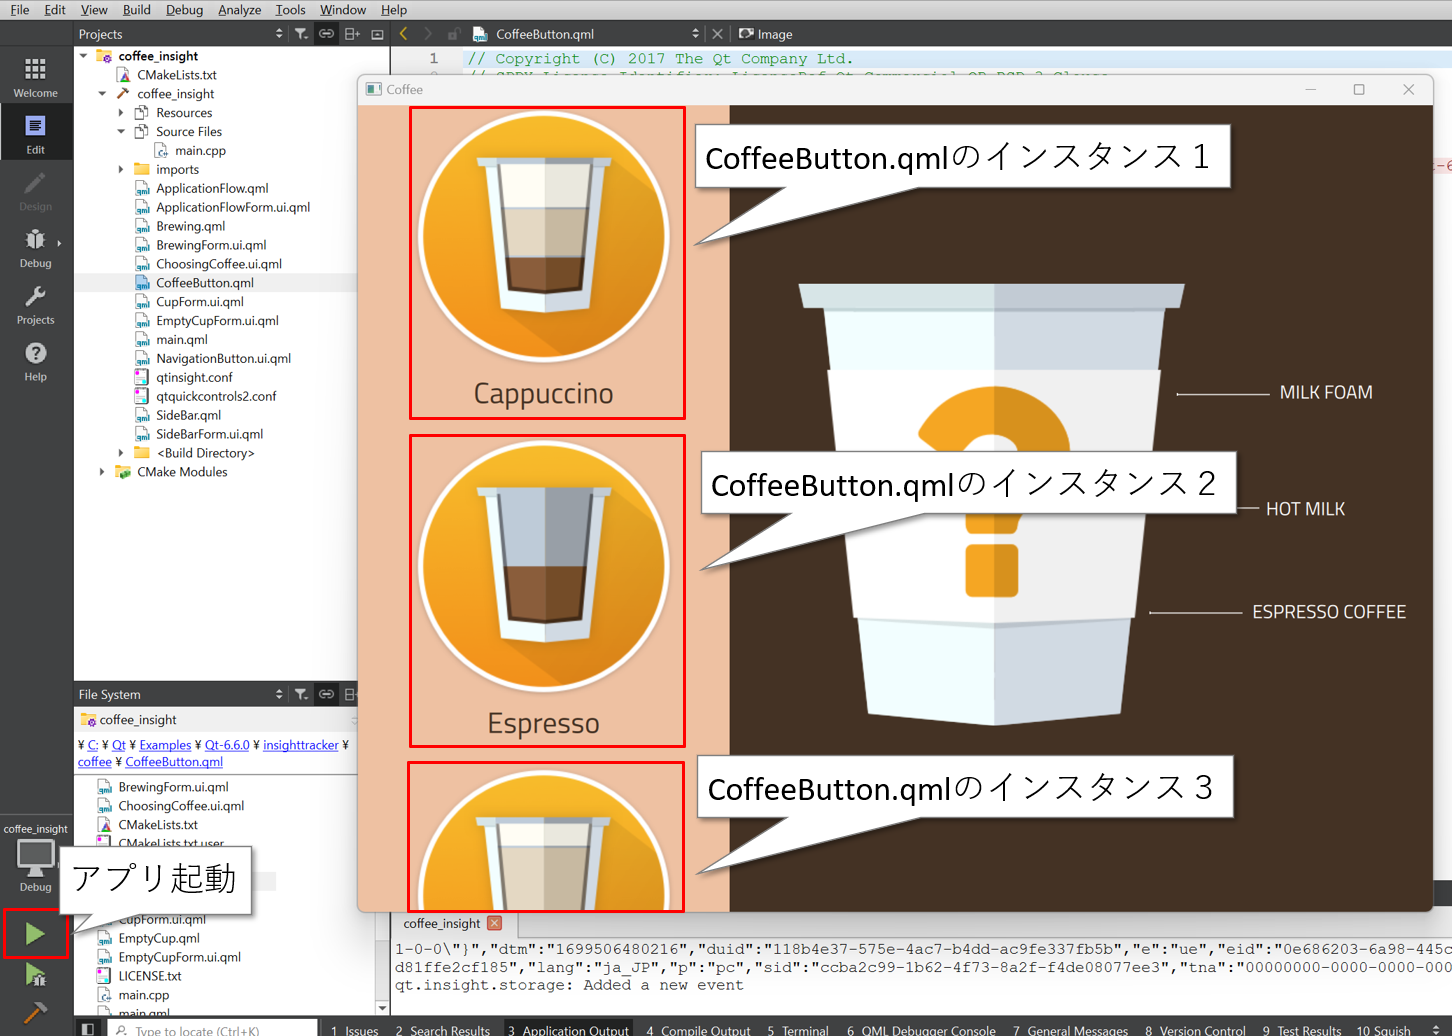Toggle the filter tree button in Projects panel
The height and width of the screenshot is (1036, 1452).
click(x=301, y=34)
